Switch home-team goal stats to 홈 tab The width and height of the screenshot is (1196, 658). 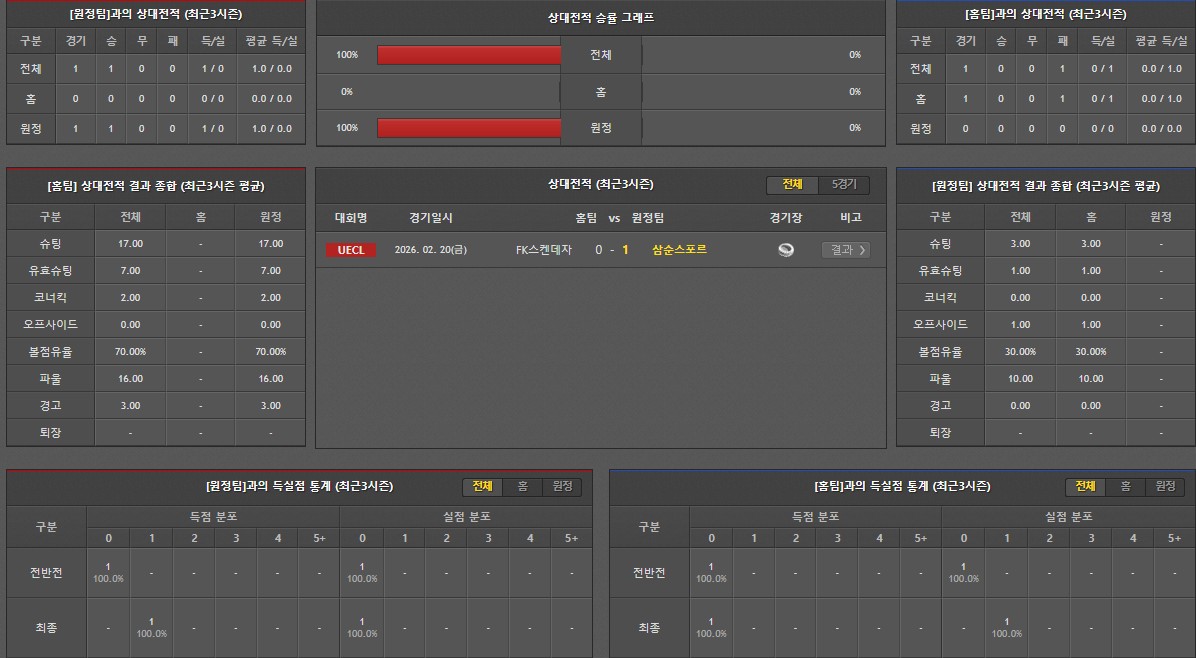1125,487
